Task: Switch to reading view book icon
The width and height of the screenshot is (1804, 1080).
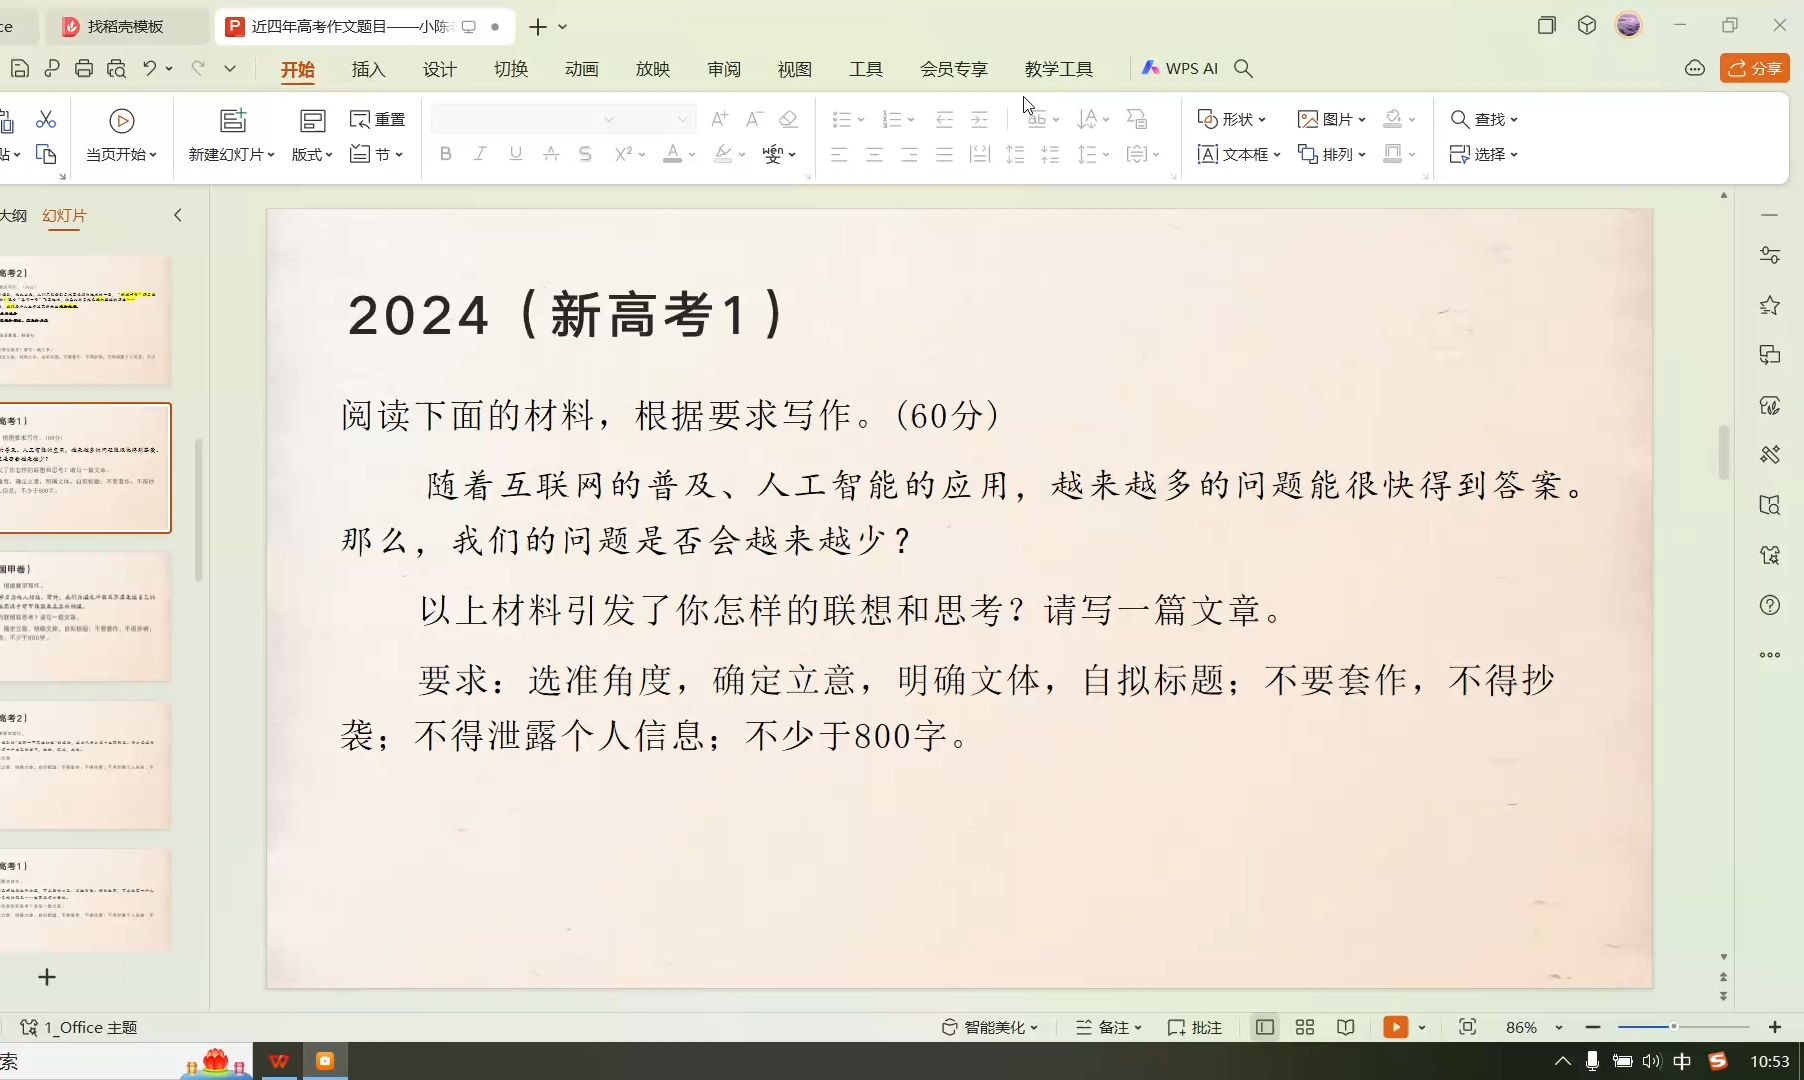Action: [1346, 1027]
